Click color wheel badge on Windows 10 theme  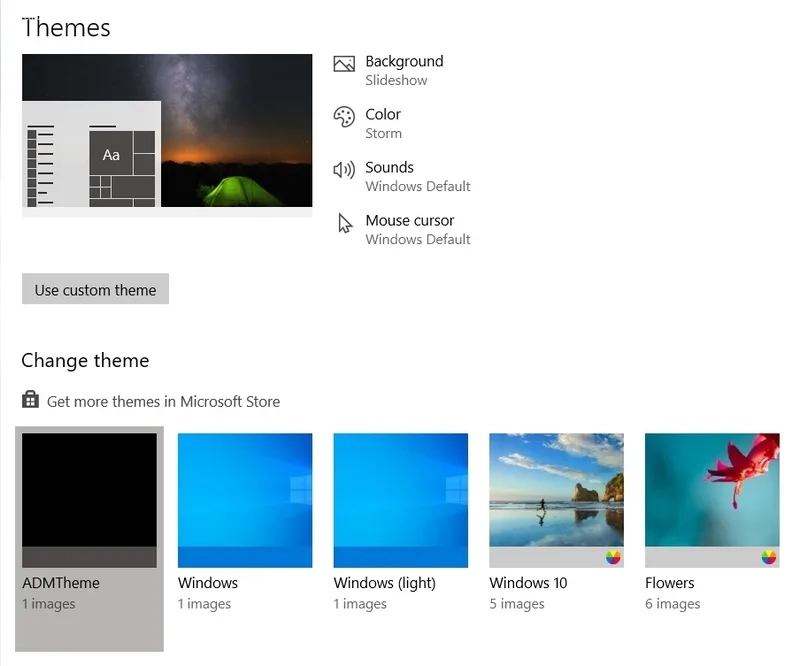pyautogui.click(x=613, y=557)
